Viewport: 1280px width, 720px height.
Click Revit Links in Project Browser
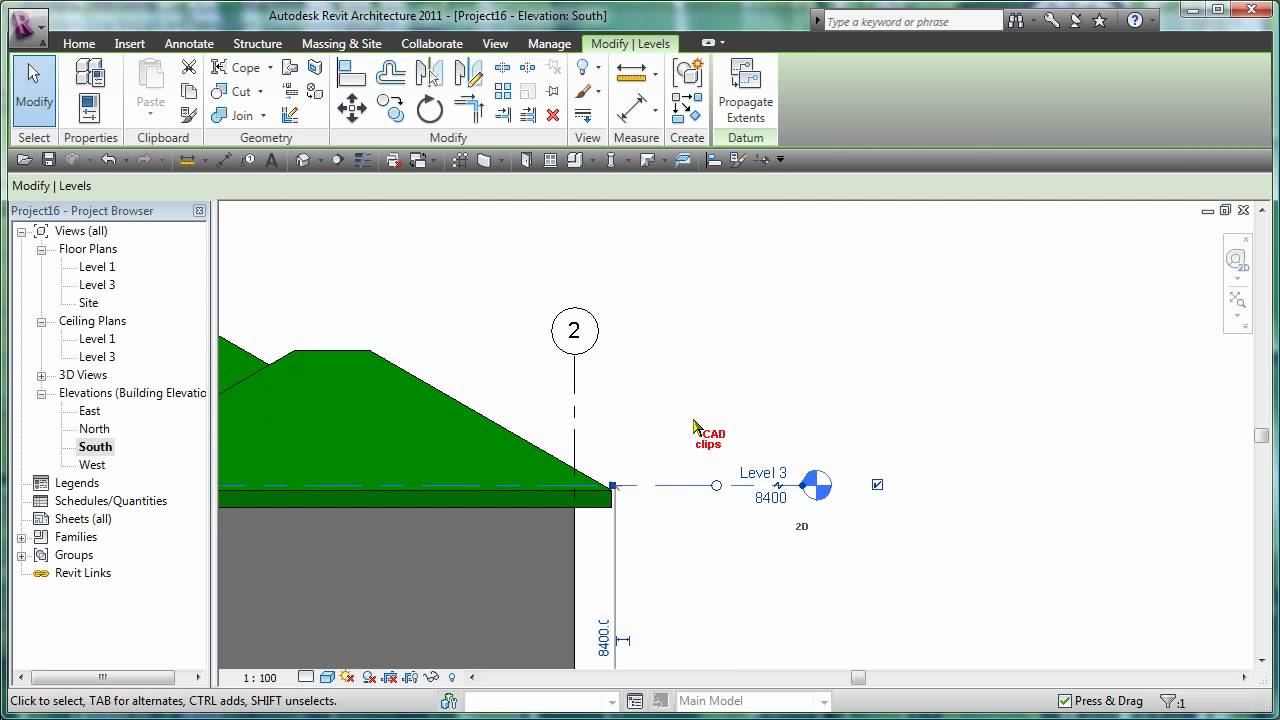[83, 573]
